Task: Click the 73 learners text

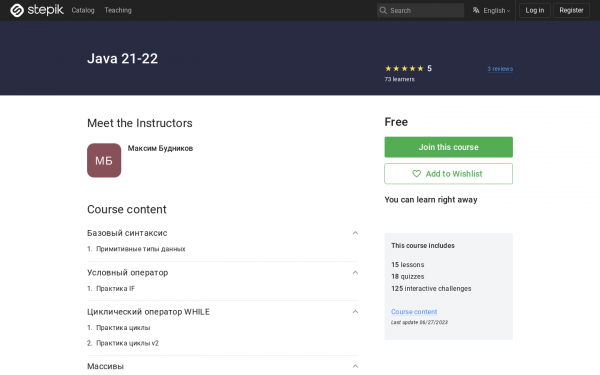Action: [399, 79]
